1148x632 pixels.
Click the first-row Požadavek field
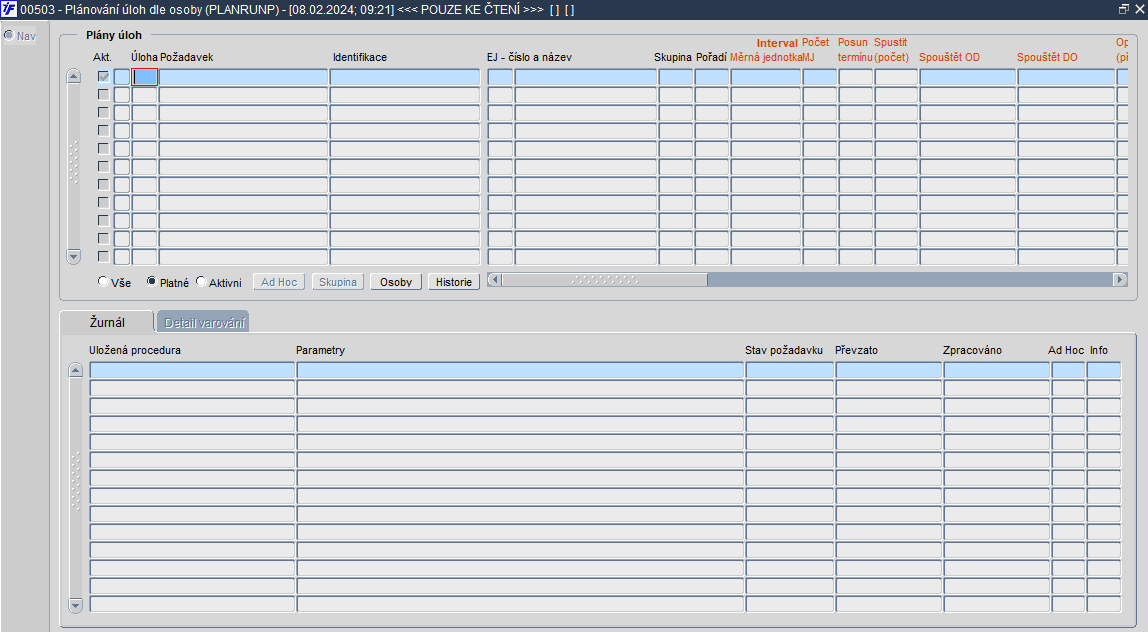click(243, 77)
